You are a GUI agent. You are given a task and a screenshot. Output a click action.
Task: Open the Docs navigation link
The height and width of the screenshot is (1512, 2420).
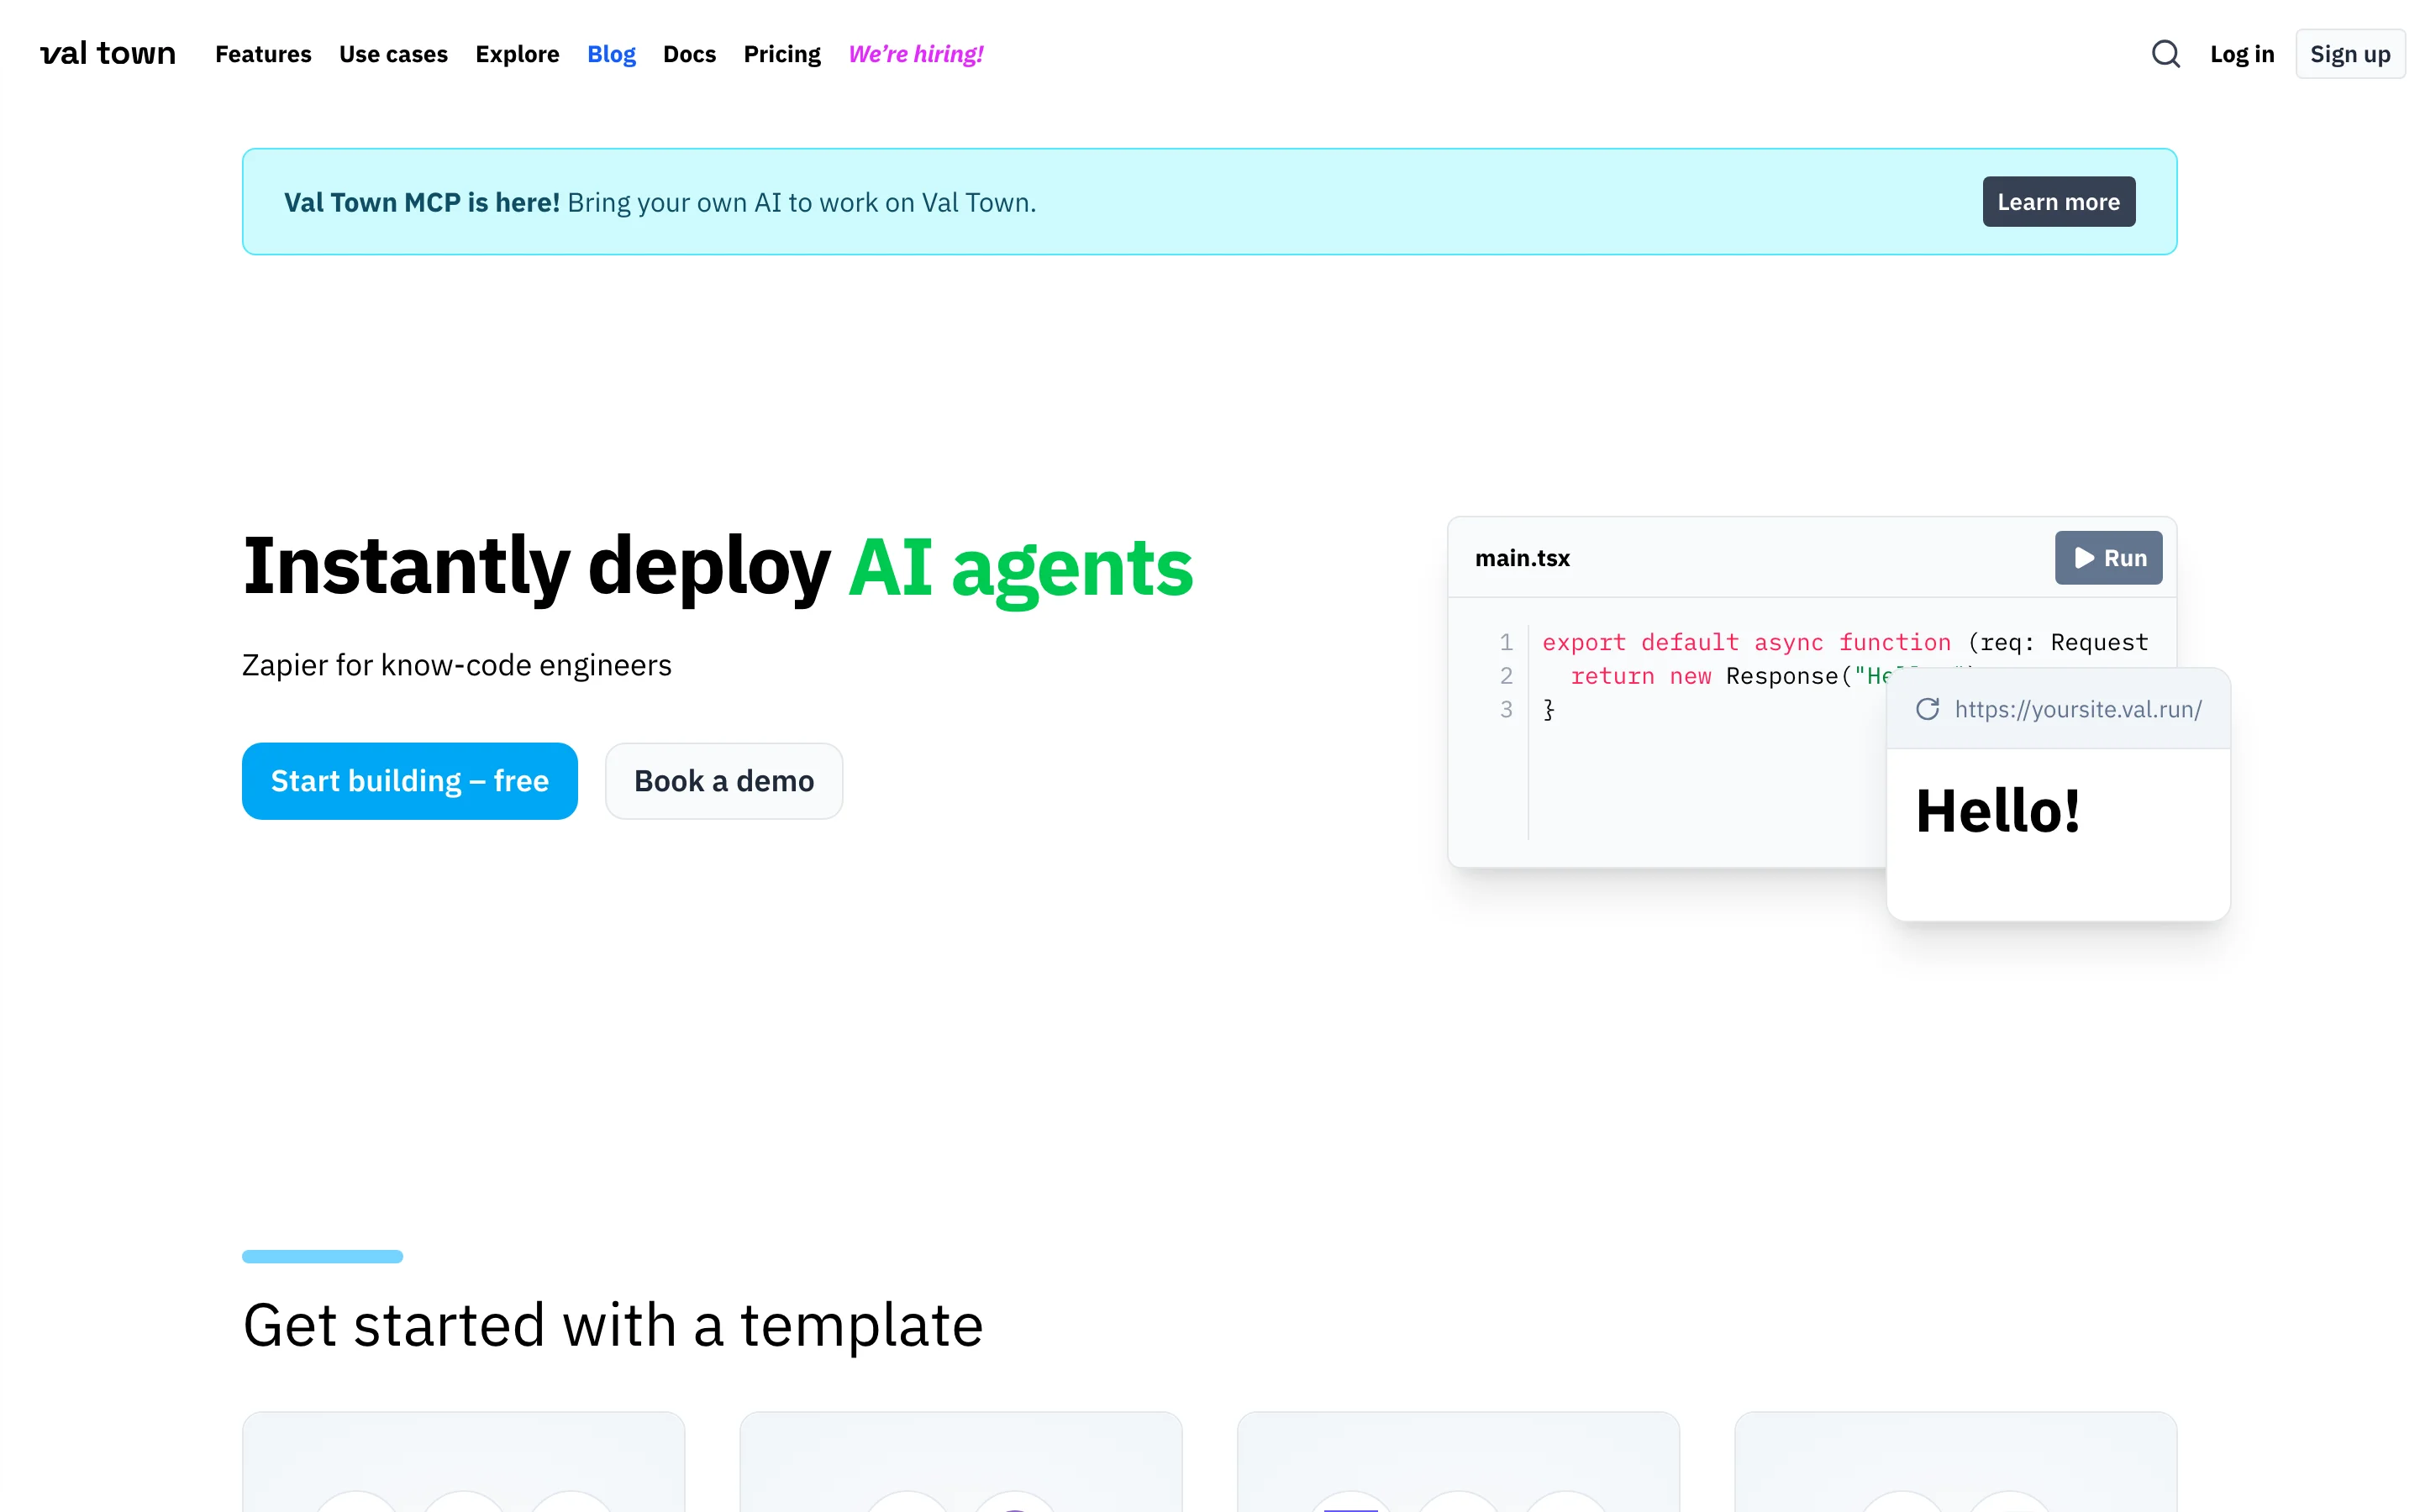pos(689,54)
